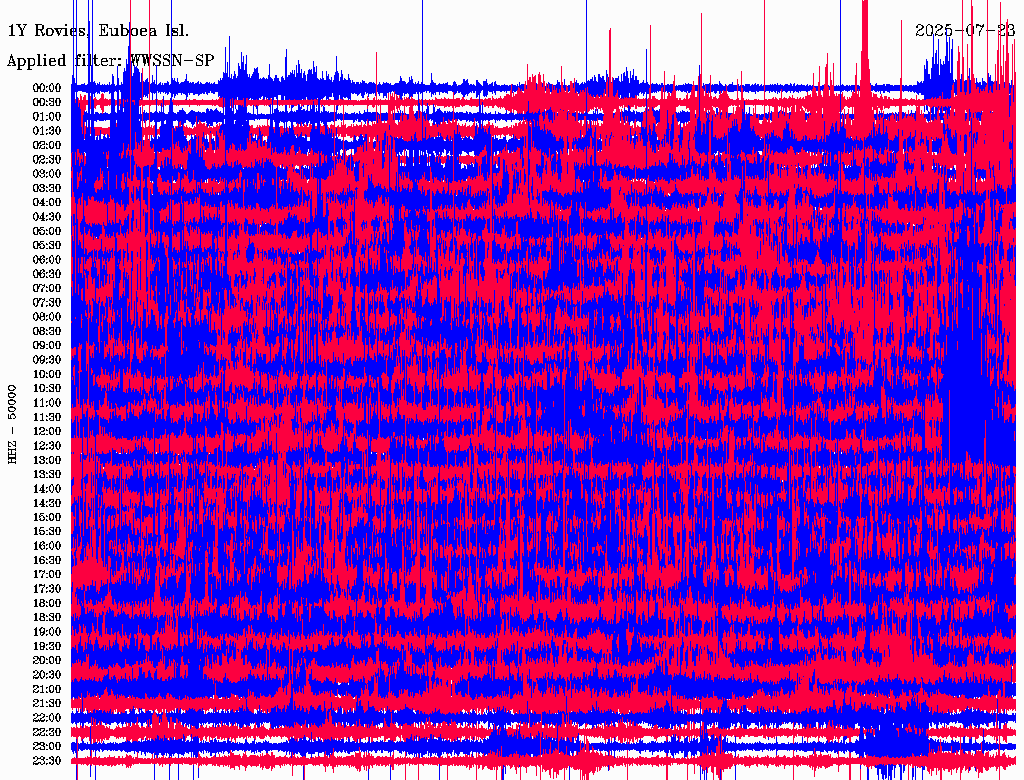The image size is (1024, 780).
Task: Click the date label 2025-07-23
Action: point(965,30)
